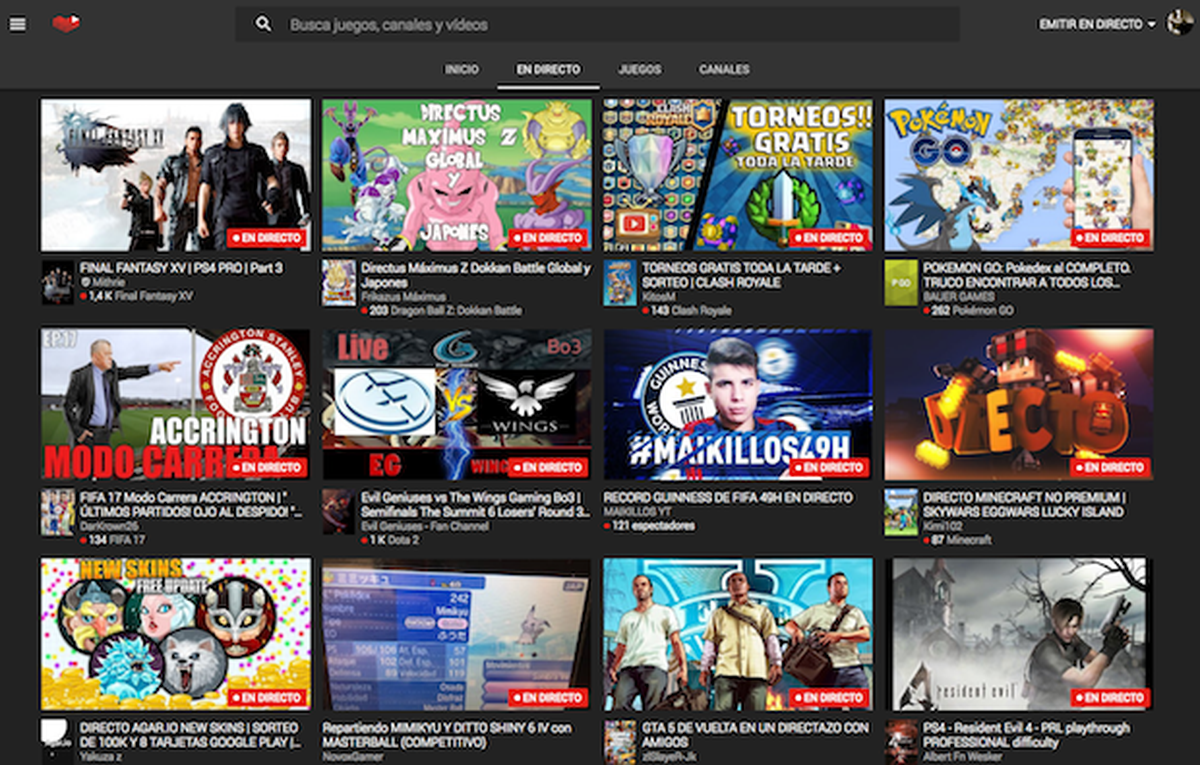1200x765 pixels.
Task: Open the navigation hamburger menu
Action: (17, 24)
